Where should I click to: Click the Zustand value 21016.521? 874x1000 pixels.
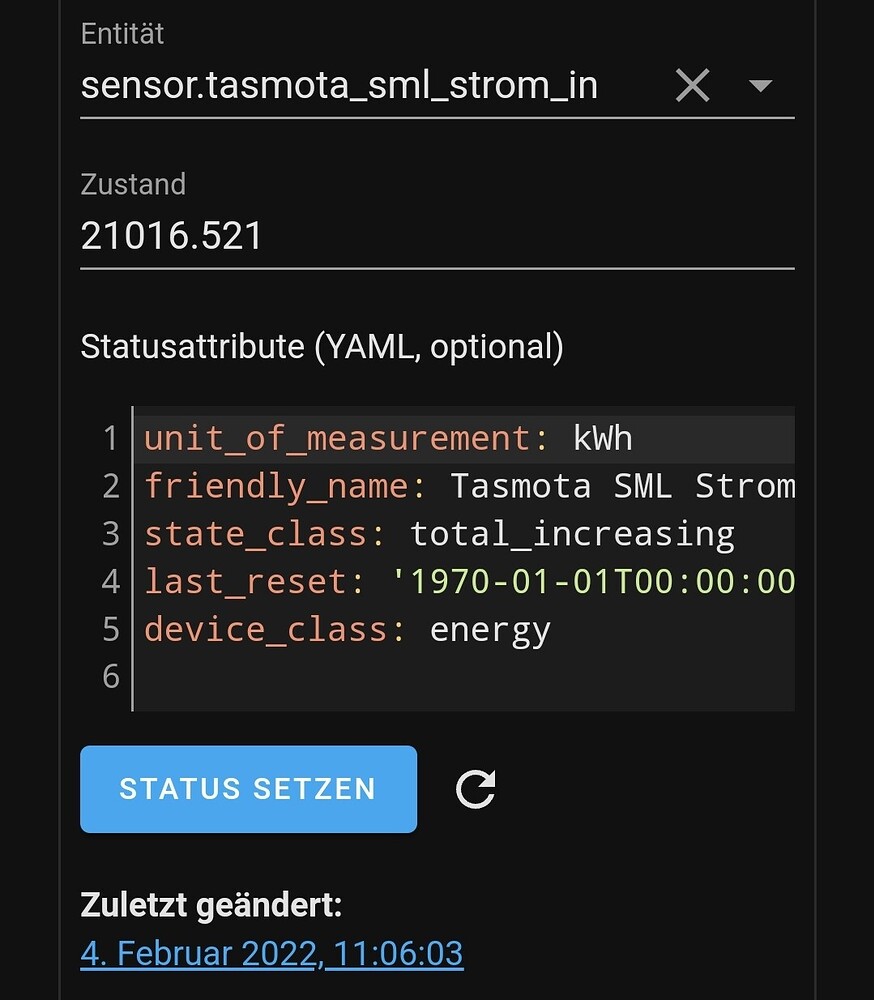170,235
